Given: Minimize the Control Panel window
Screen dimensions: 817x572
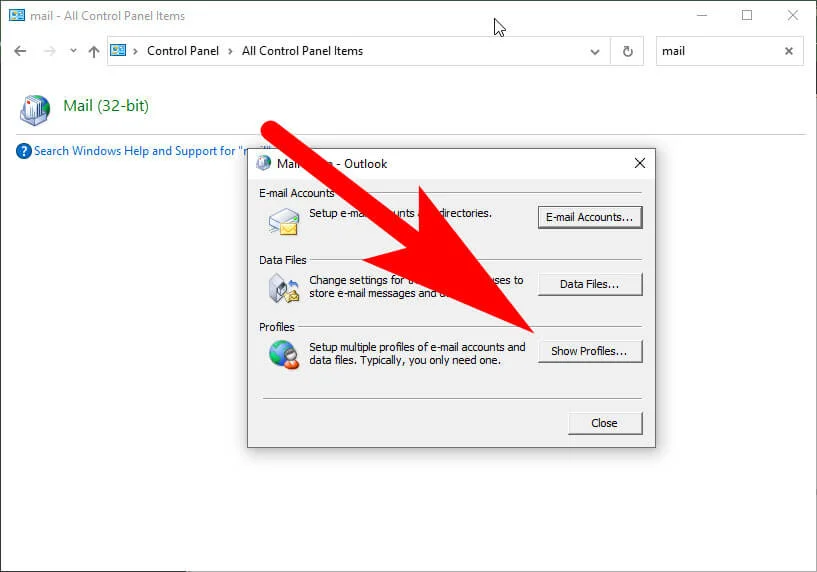Looking at the screenshot, I should coord(702,15).
